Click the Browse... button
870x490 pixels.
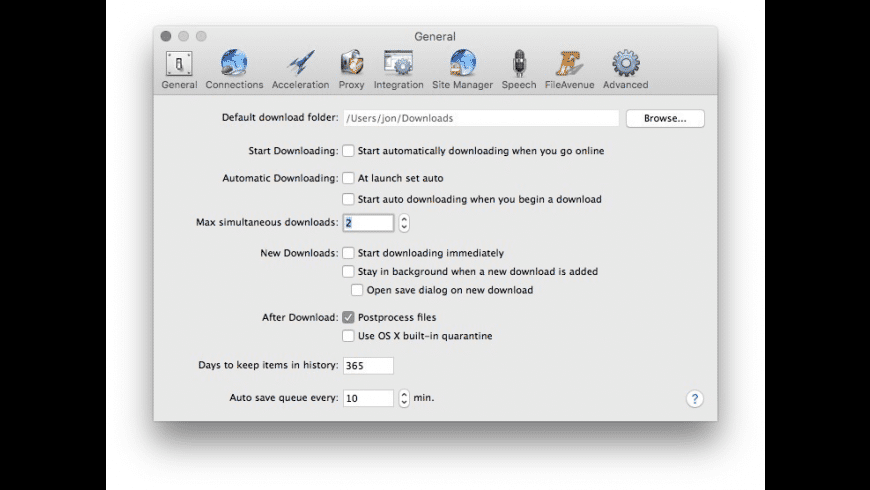click(665, 118)
